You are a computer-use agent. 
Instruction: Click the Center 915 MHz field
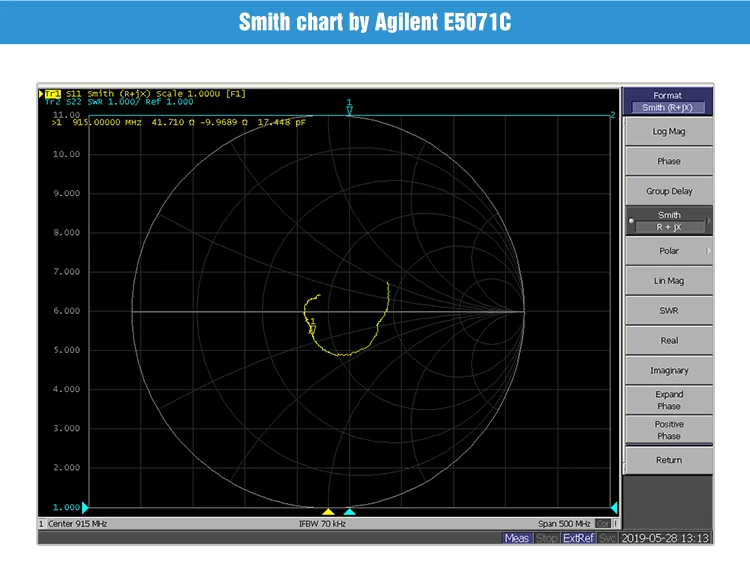[x=76, y=524]
